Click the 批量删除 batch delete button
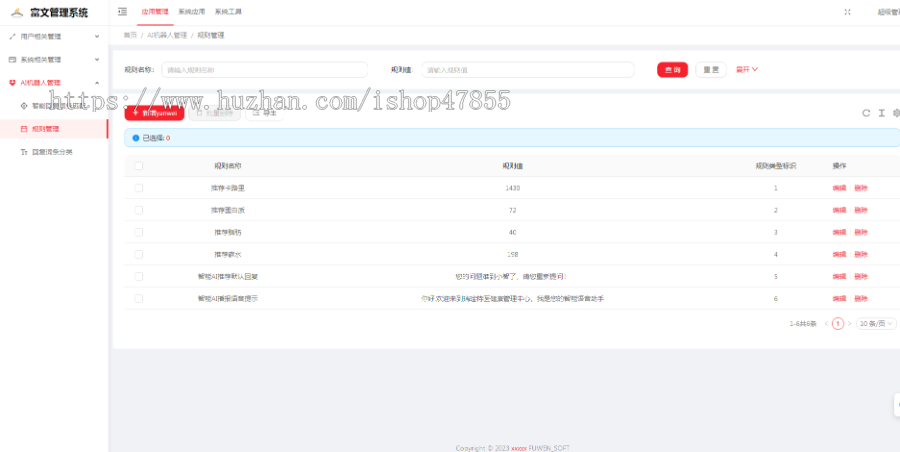The height and width of the screenshot is (452, 900). tap(215, 113)
